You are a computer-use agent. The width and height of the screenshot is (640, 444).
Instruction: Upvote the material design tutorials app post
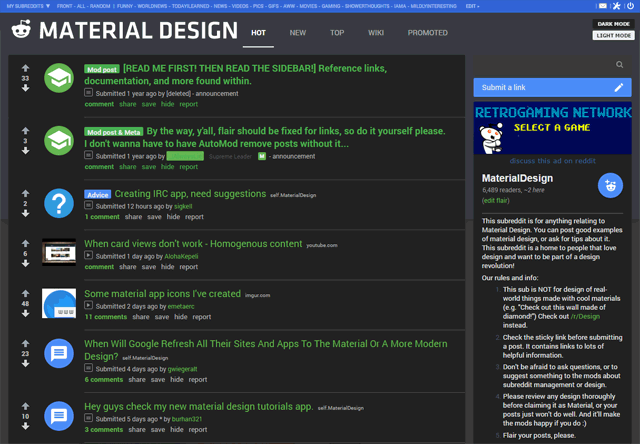point(25,406)
